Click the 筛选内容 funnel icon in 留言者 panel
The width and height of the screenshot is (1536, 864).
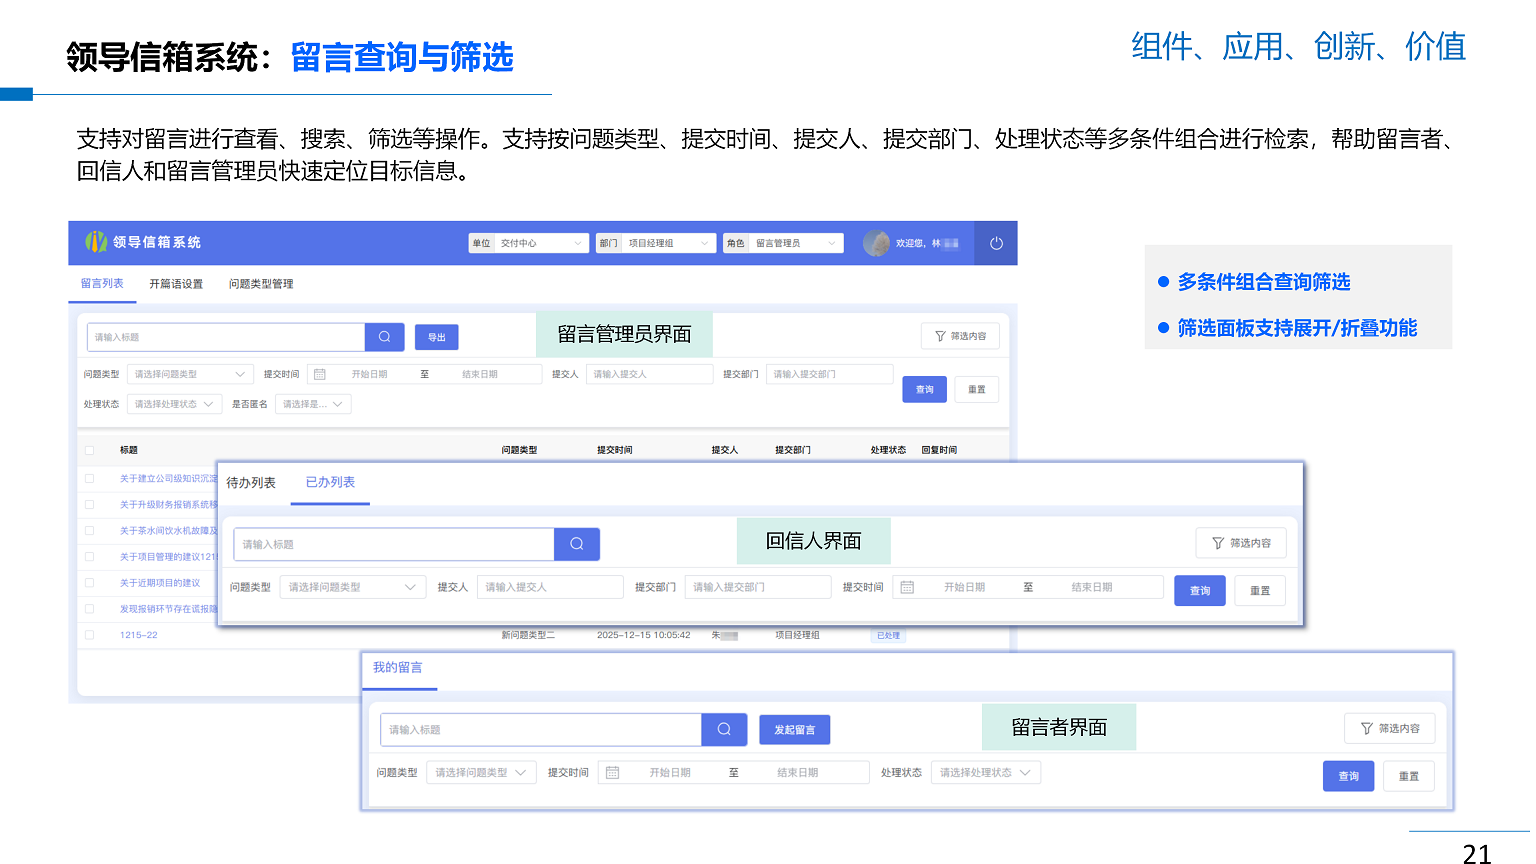1390,728
